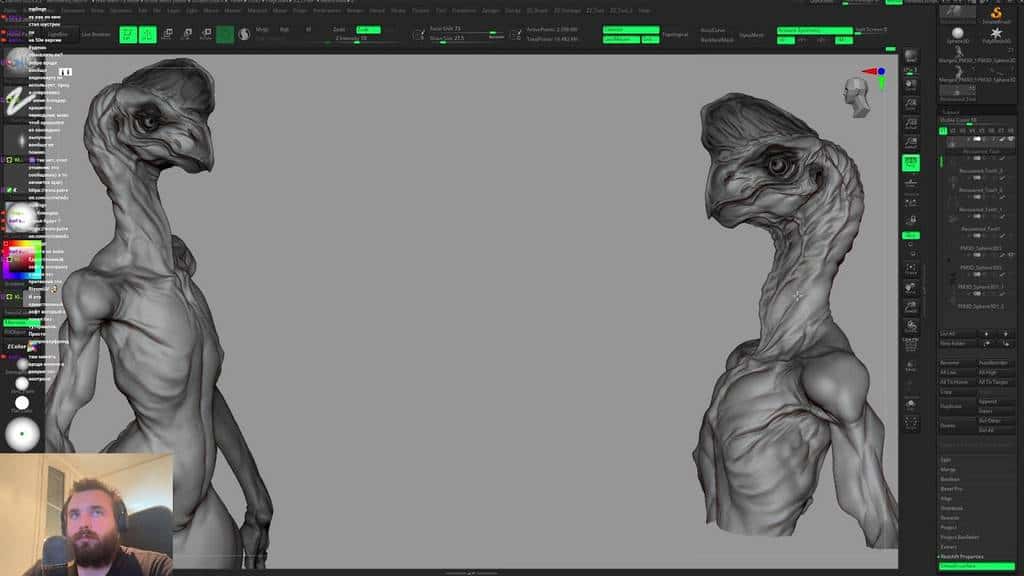Select the Draw mode button
The width and height of the screenshot is (1024, 576).
[x=147, y=35]
